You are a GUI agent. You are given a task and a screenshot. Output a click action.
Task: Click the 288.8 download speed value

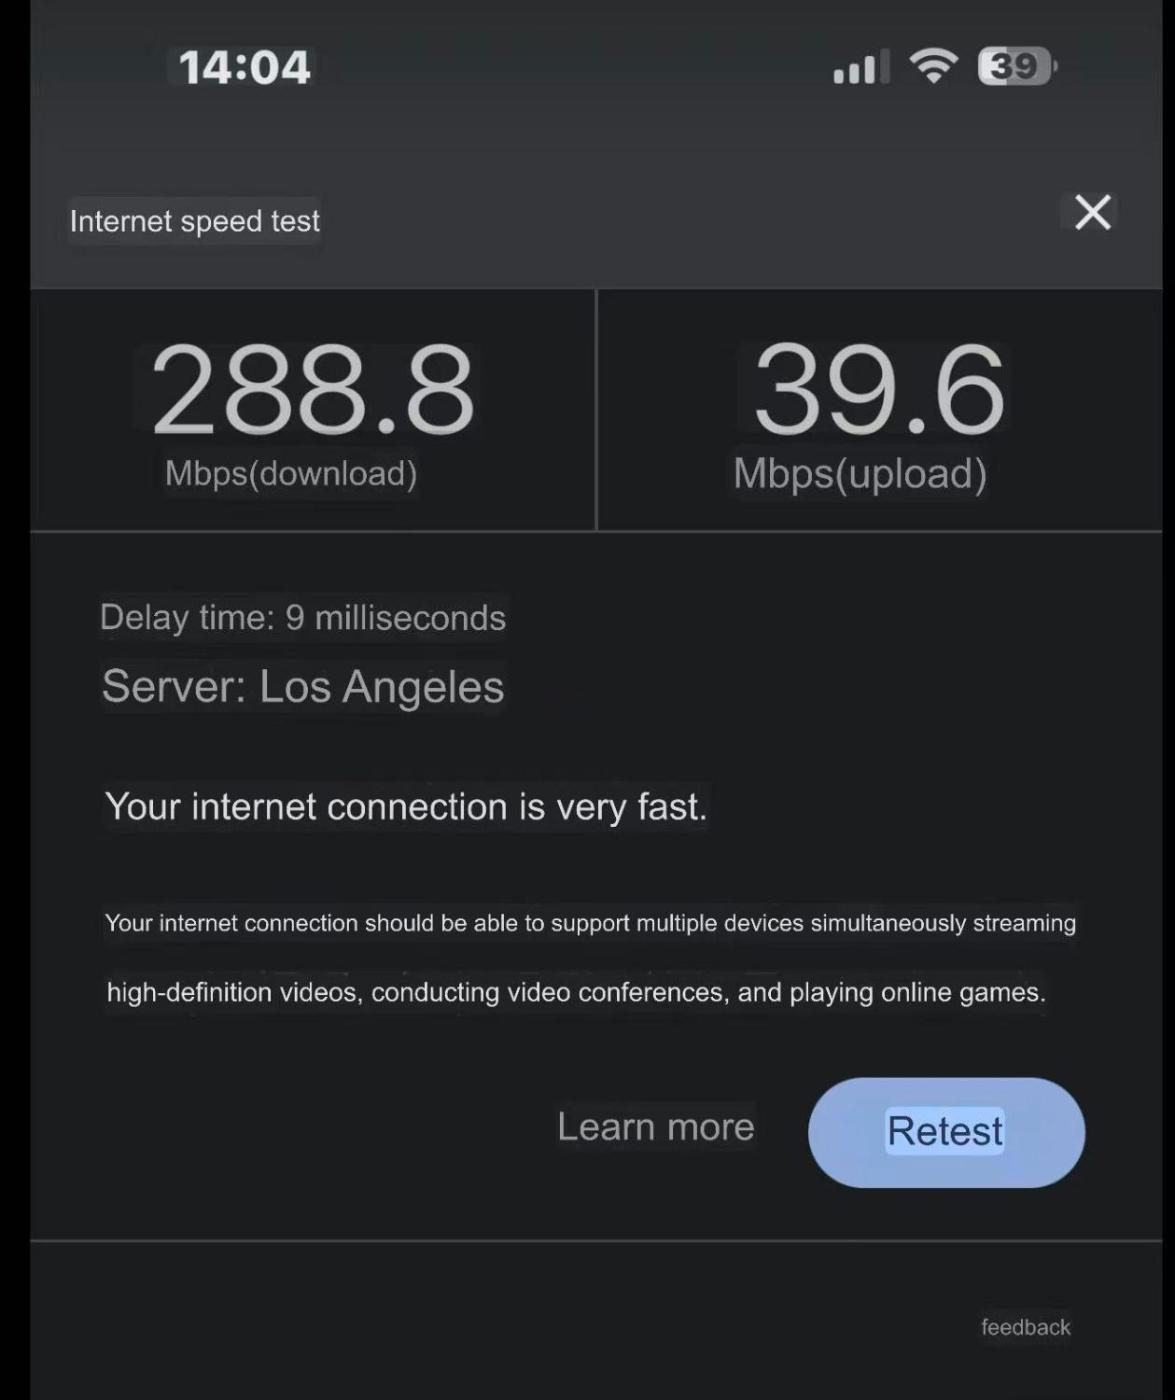(312, 390)
